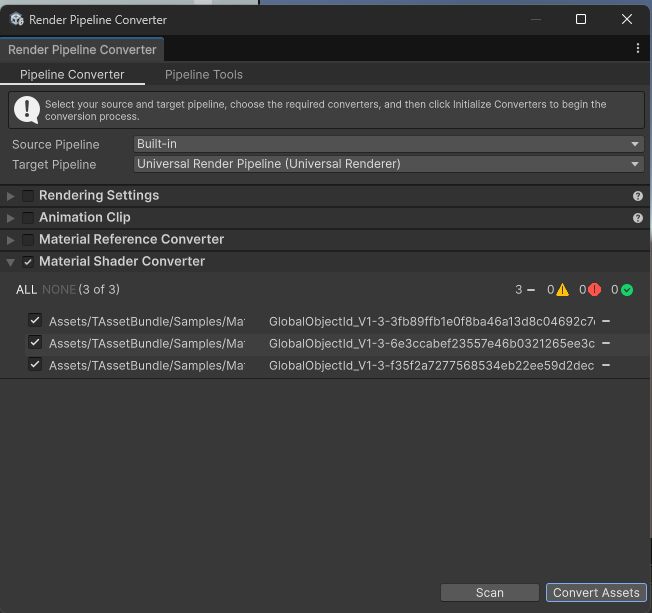
Task: Open help for Rendering Settings converter
Action: point(637,196)
